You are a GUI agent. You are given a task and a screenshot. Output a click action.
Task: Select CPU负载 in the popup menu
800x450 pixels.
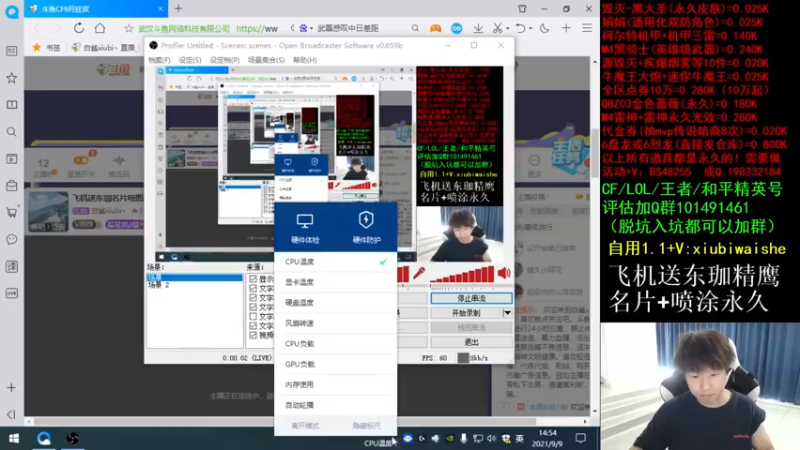coord(335,343)
